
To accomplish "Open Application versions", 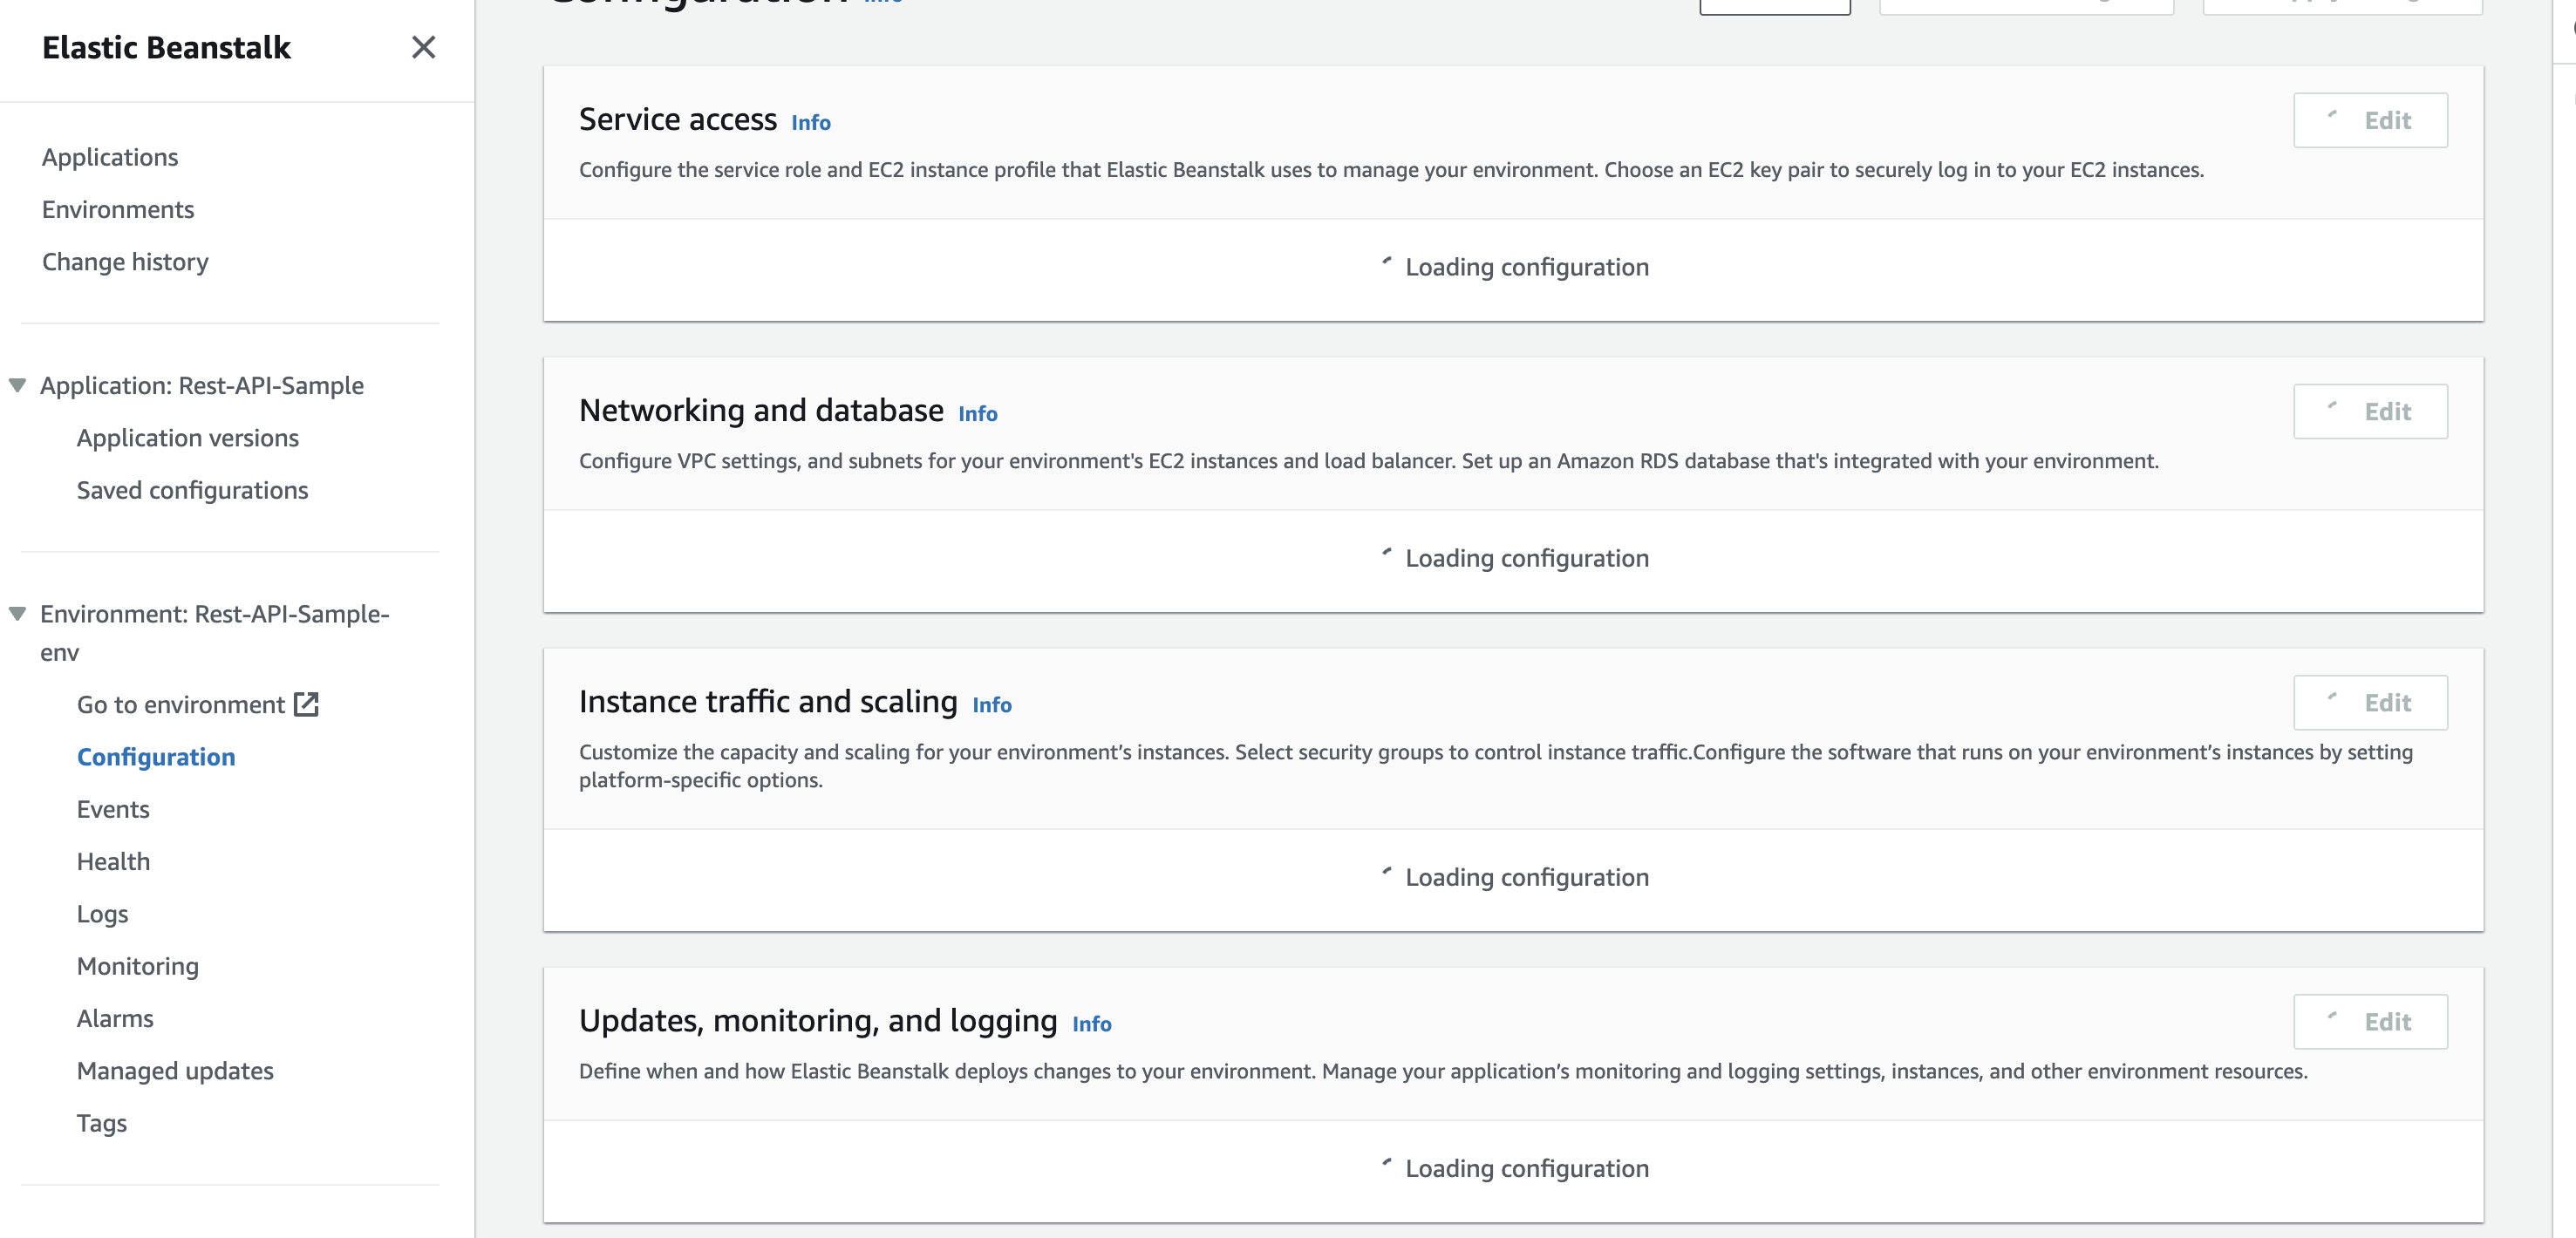I will click(x=188, y=438).
